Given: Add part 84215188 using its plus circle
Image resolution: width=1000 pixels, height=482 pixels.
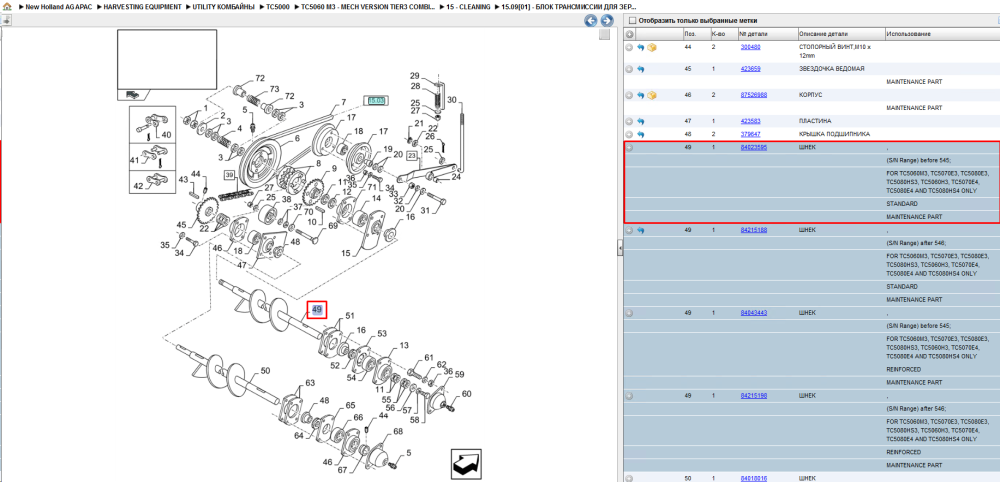Looking at the screenshot, I should 629,230.
